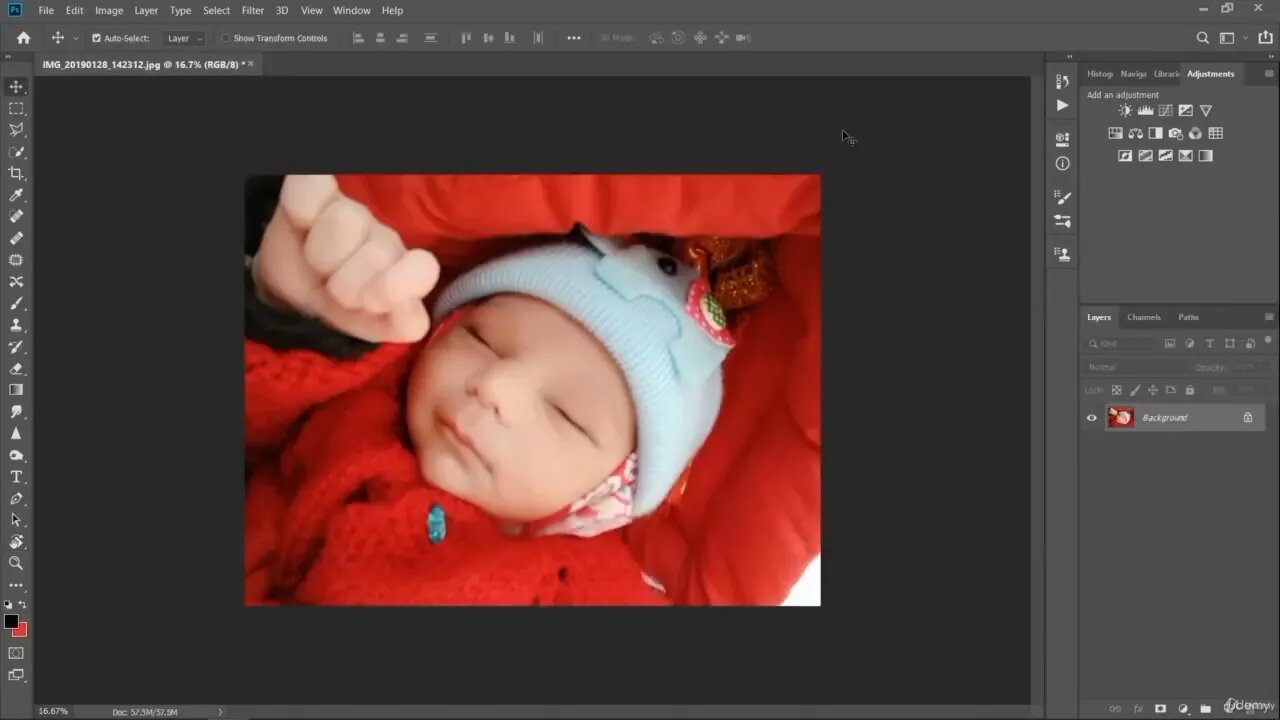
Task: Click the Home button in options bar
Action: click(24, 38)
